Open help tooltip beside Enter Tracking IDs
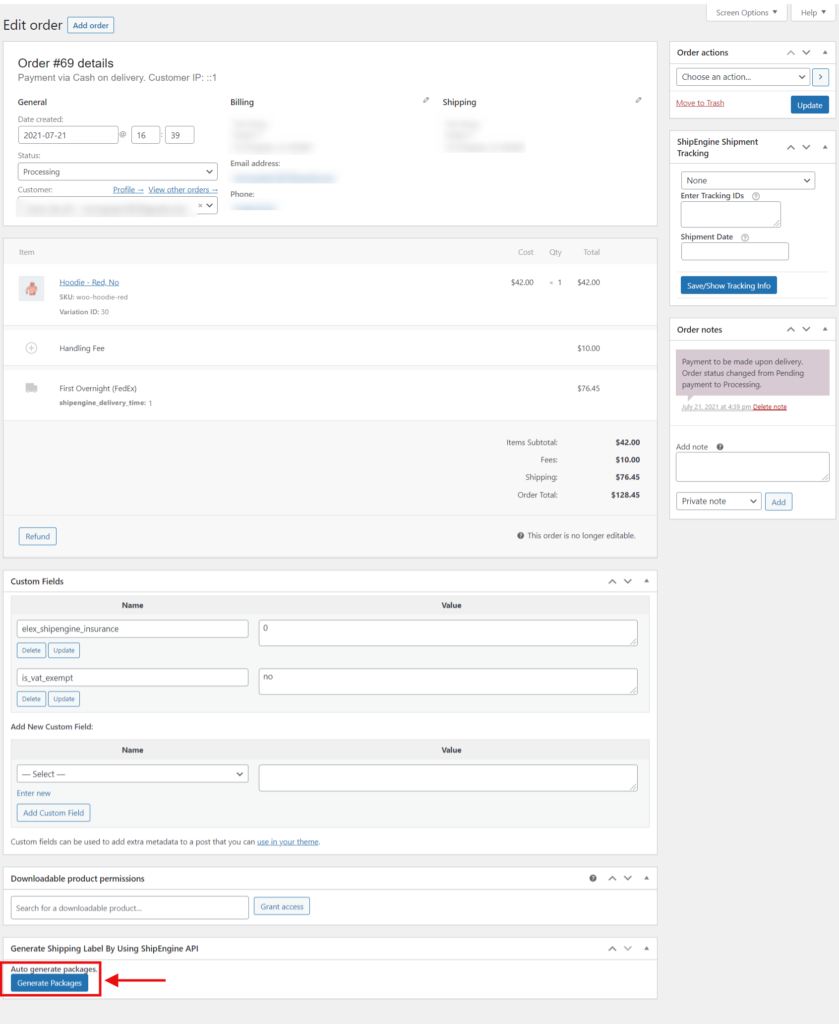Screen dimensions: 839x1024 pyautogui.click(x=755, y=196)
